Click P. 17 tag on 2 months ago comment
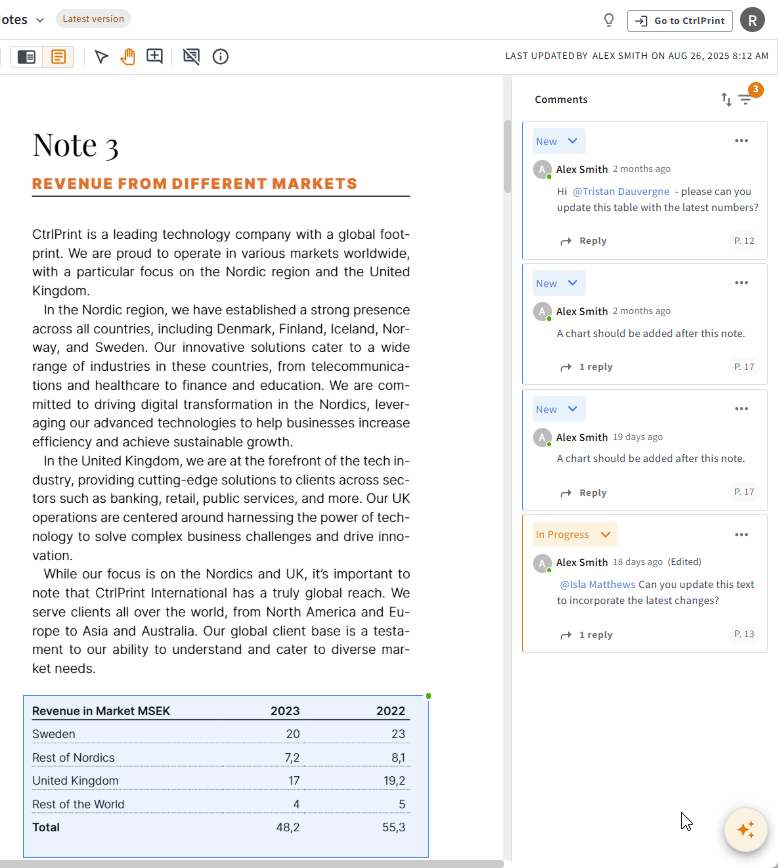 pos(744,366)
